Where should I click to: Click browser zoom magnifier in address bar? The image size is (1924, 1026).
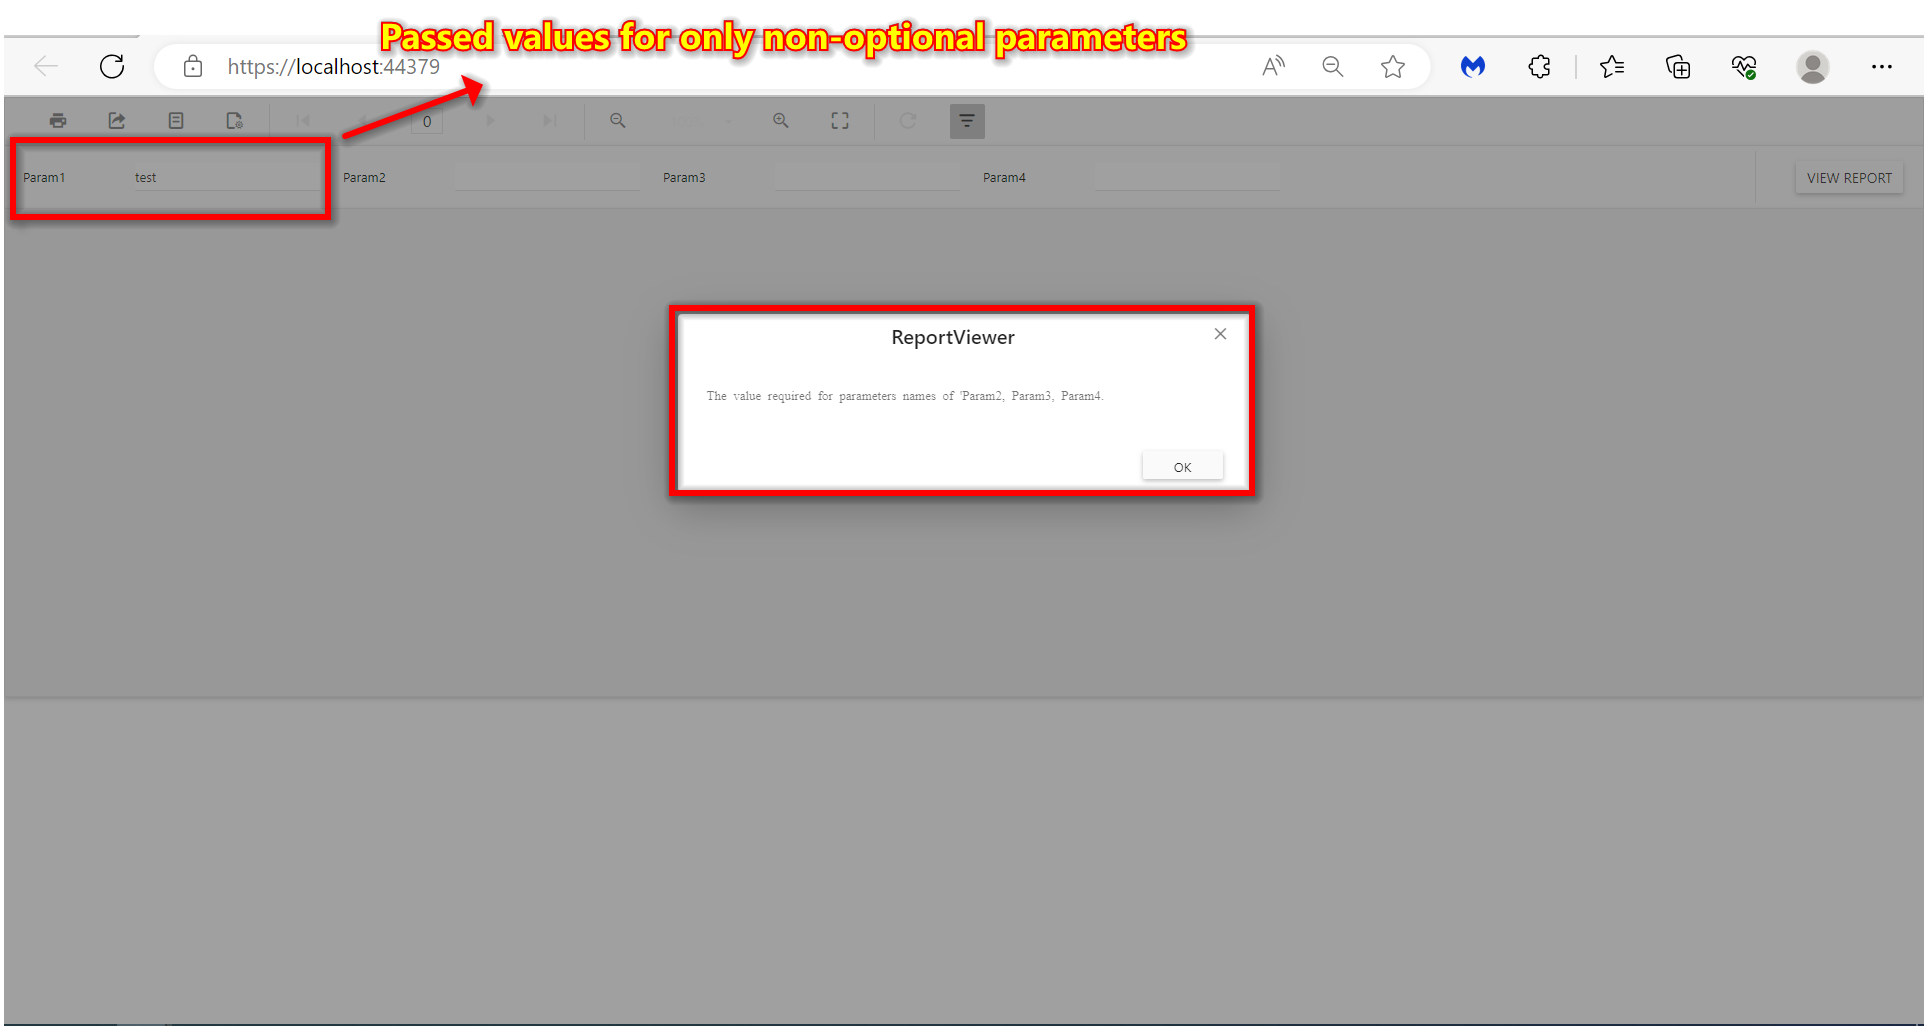tap(1332, 66)
